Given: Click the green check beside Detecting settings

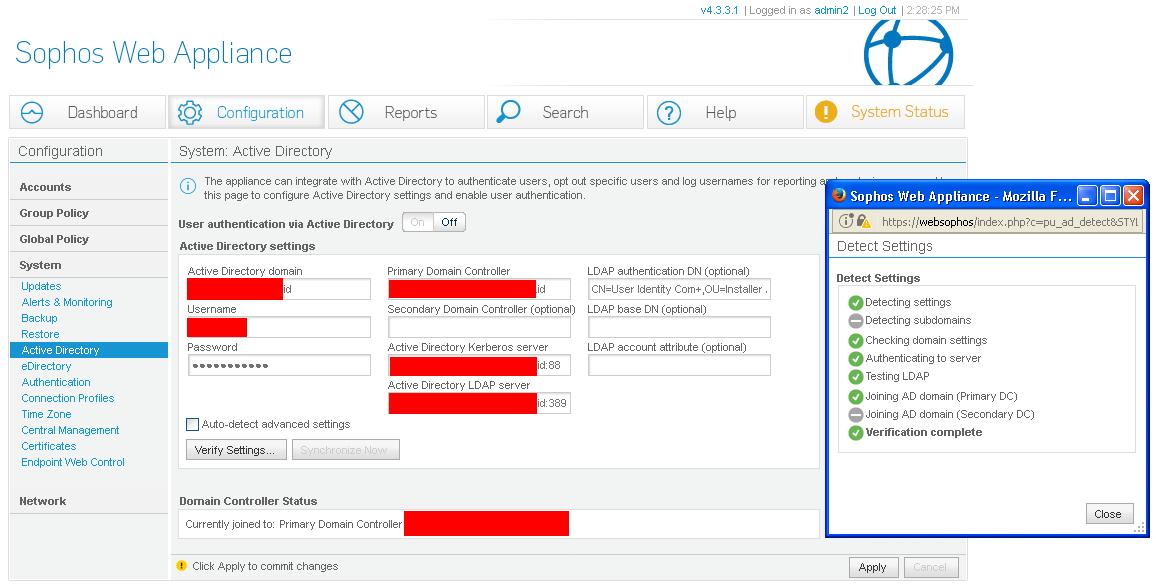Looking at the screenshot, I should pyautogui.click(x=855, y=302).
